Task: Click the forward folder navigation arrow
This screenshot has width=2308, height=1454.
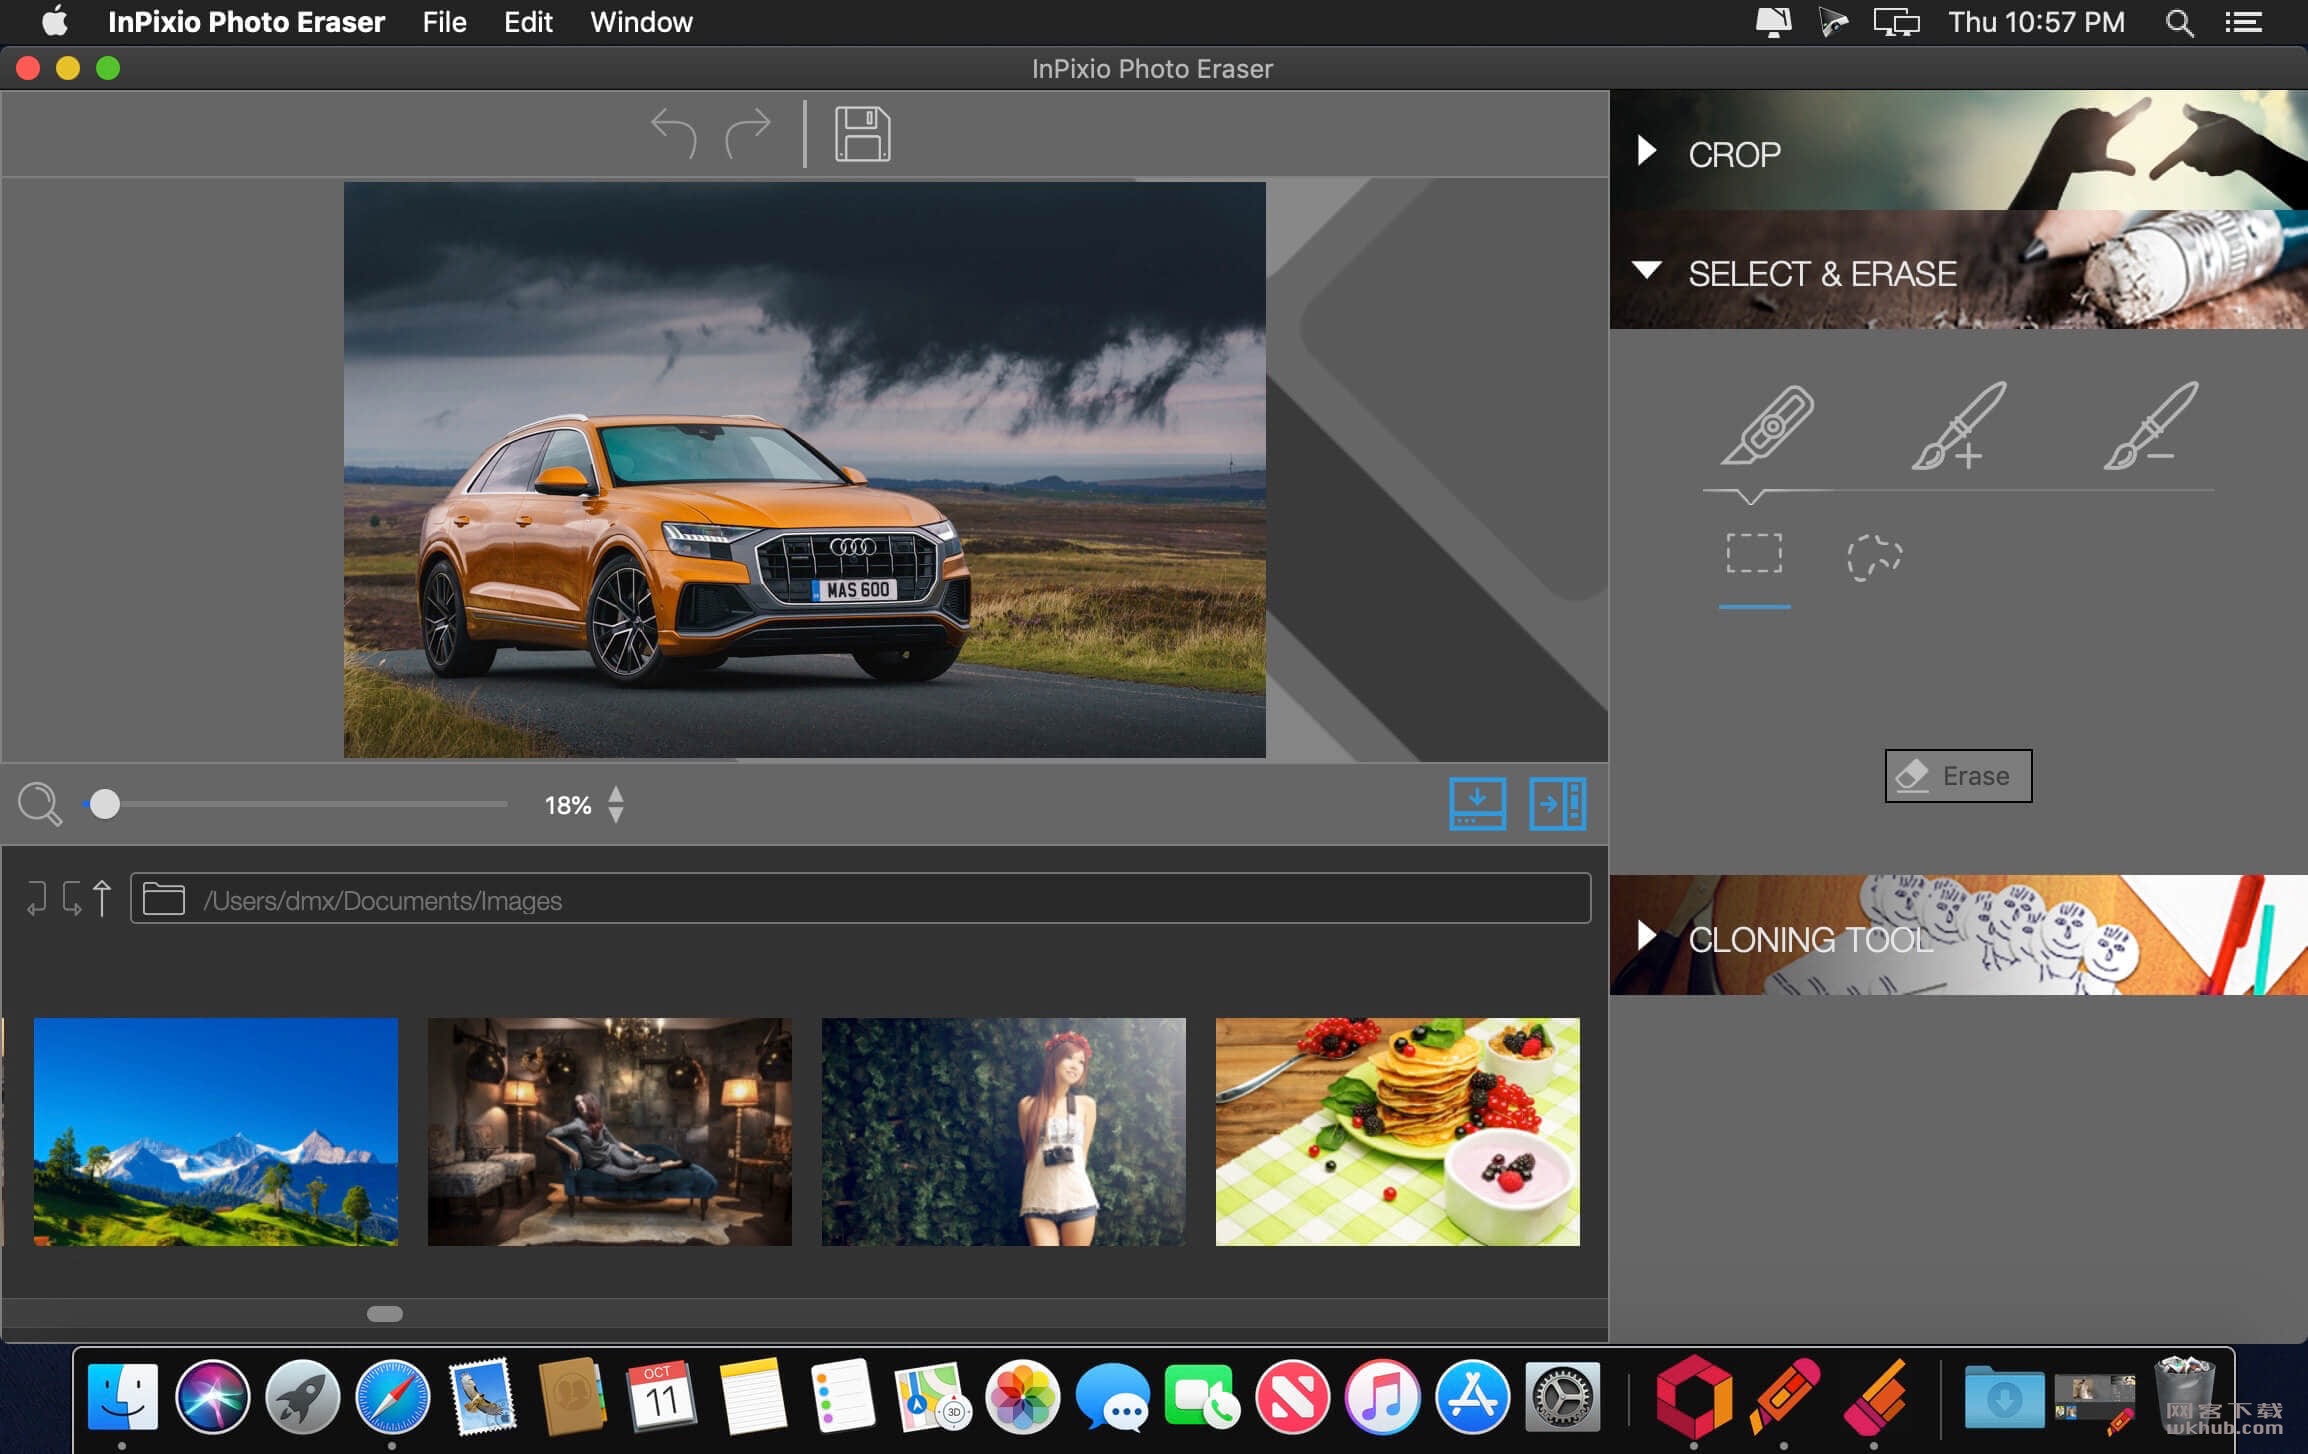Action: click(x=71, y=898)
